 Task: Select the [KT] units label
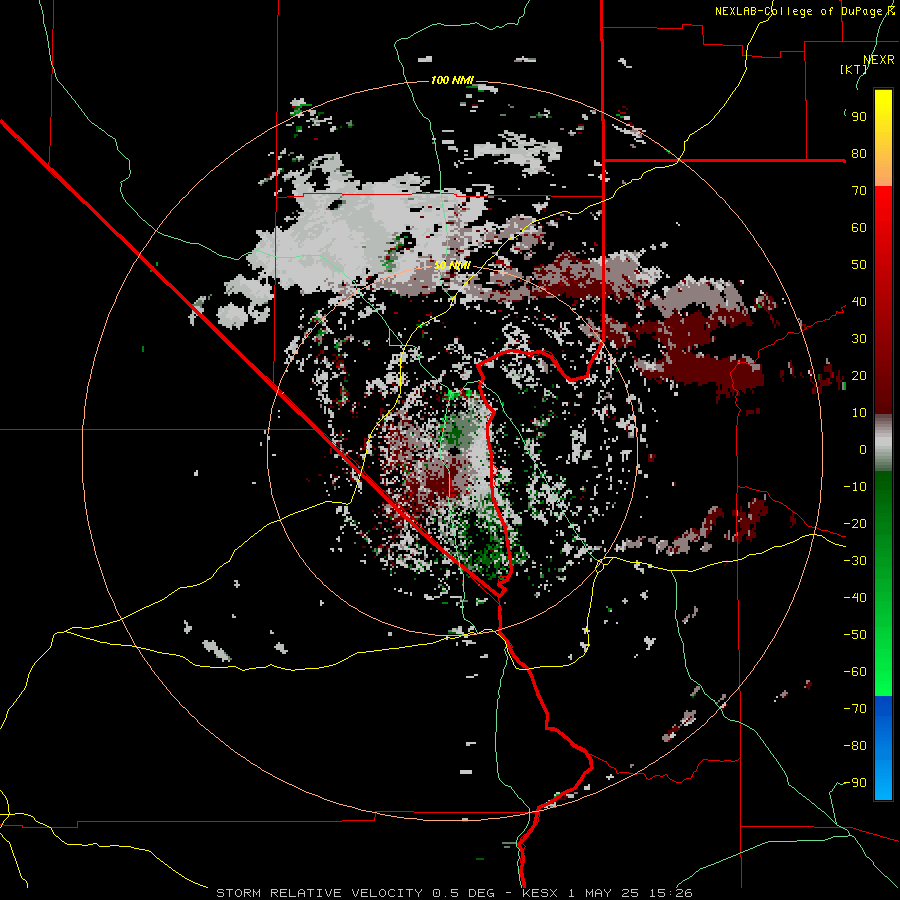854,69
